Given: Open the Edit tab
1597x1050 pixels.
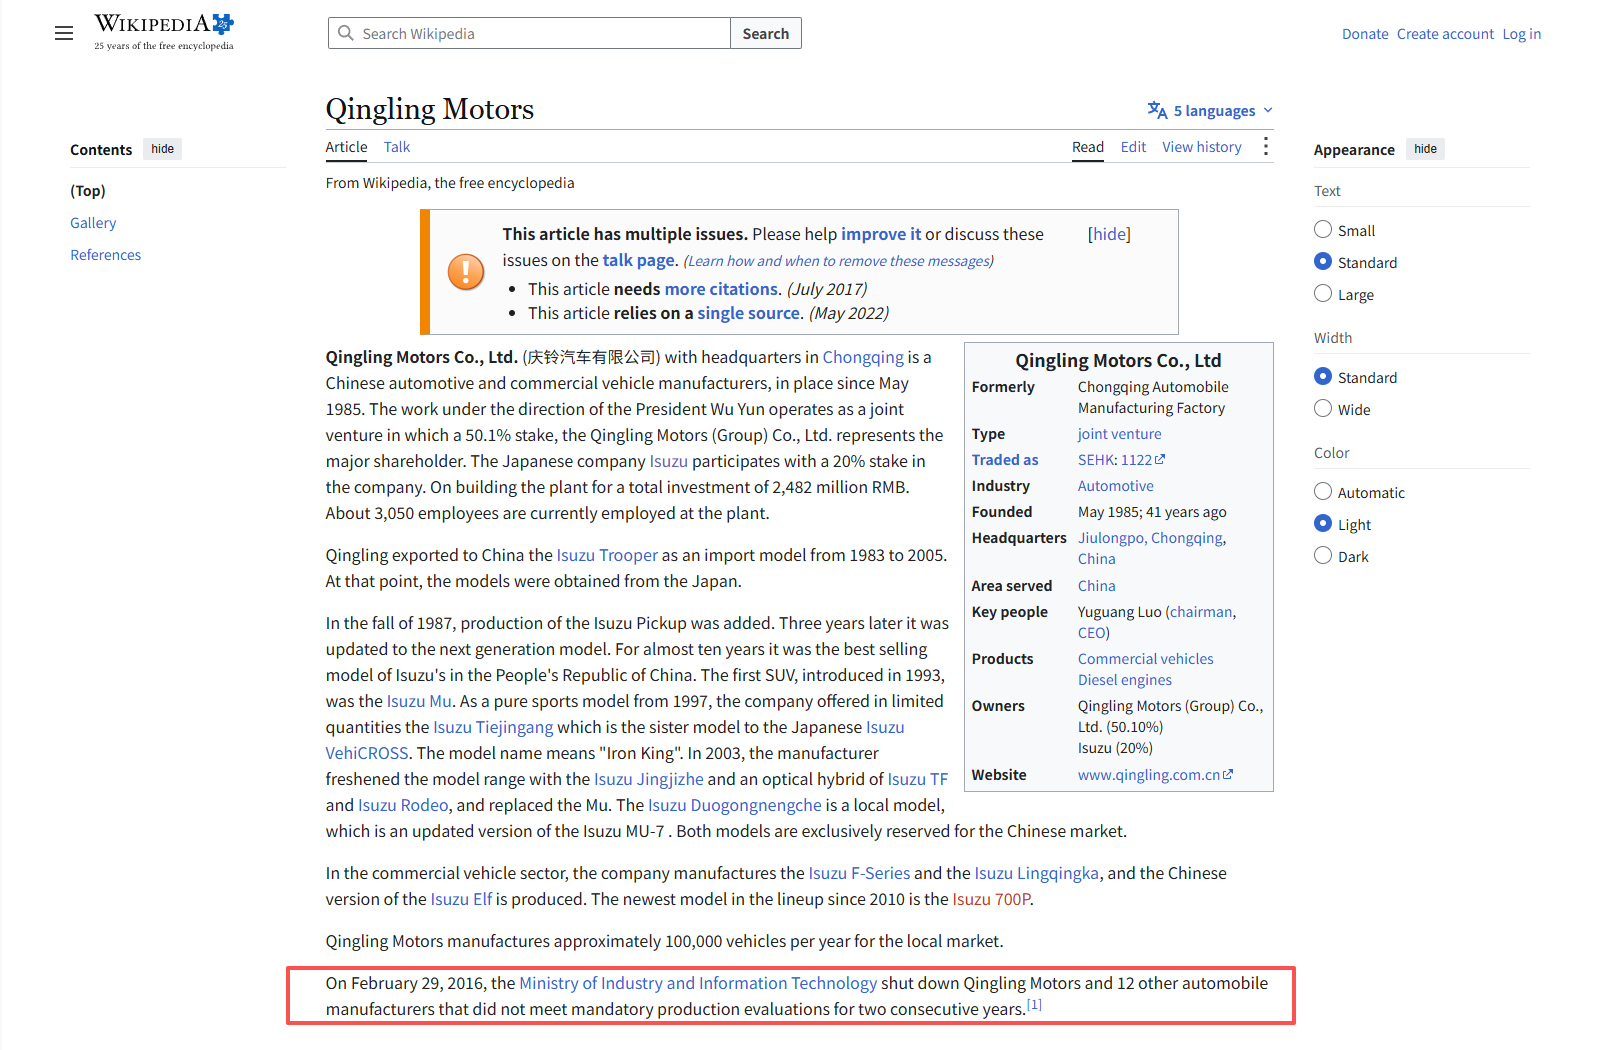Looking at the screenshot, I should [x=1133, y=147].
